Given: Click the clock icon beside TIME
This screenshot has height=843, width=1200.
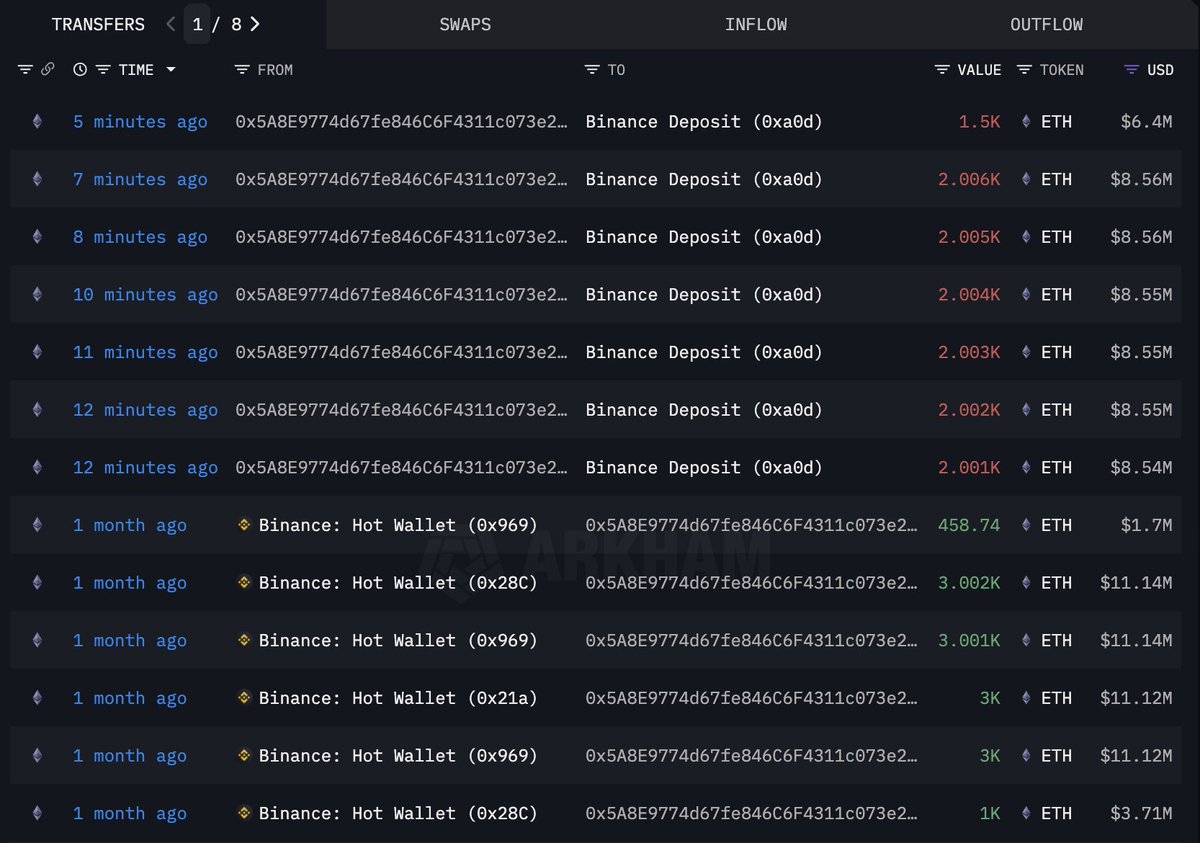Looking at the screenshot, I should (80, 70).
